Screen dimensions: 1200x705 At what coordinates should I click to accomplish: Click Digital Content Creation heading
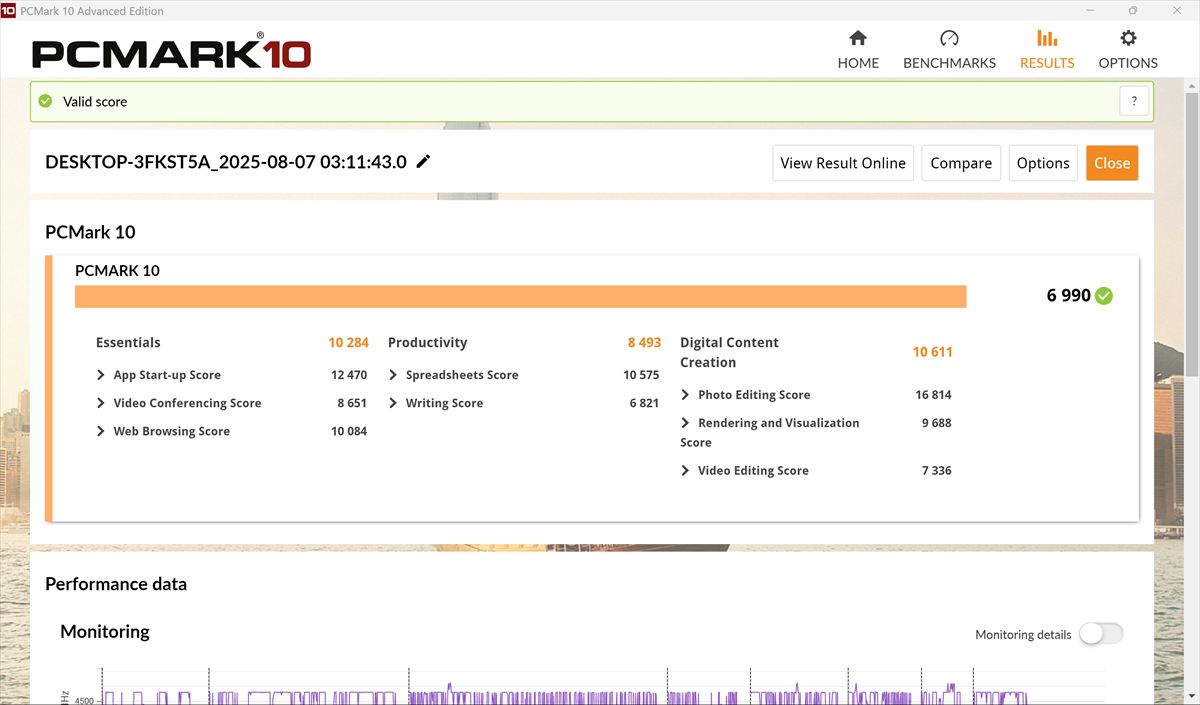[729, 352]
